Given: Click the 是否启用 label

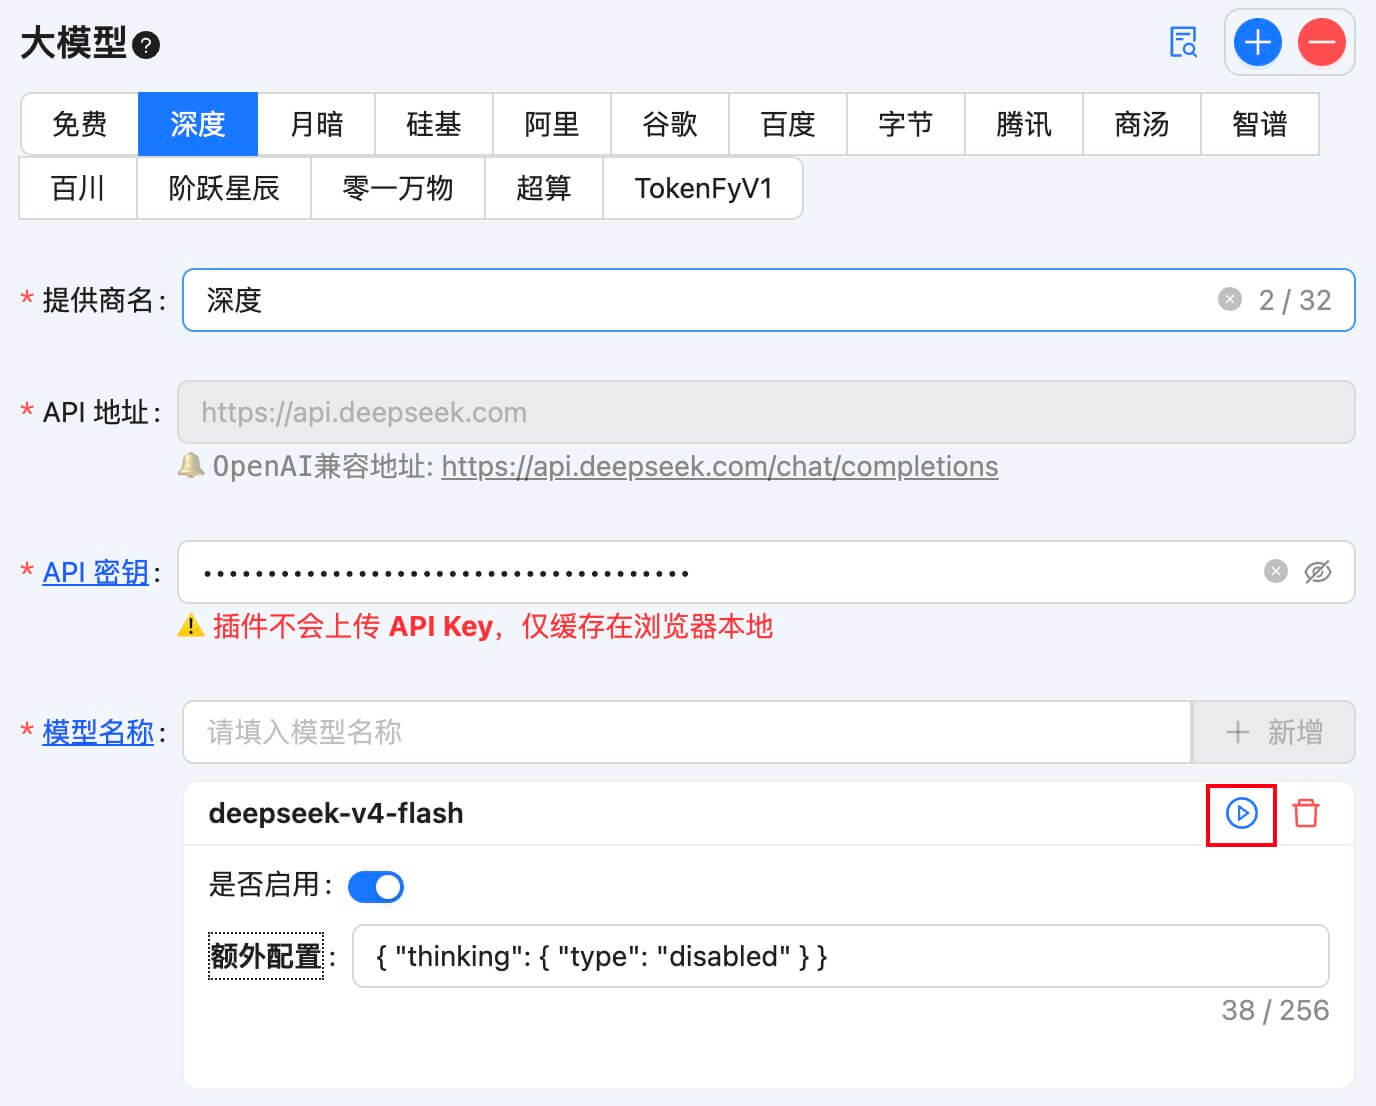Looking at the screenshot, I should coord(264,884).
